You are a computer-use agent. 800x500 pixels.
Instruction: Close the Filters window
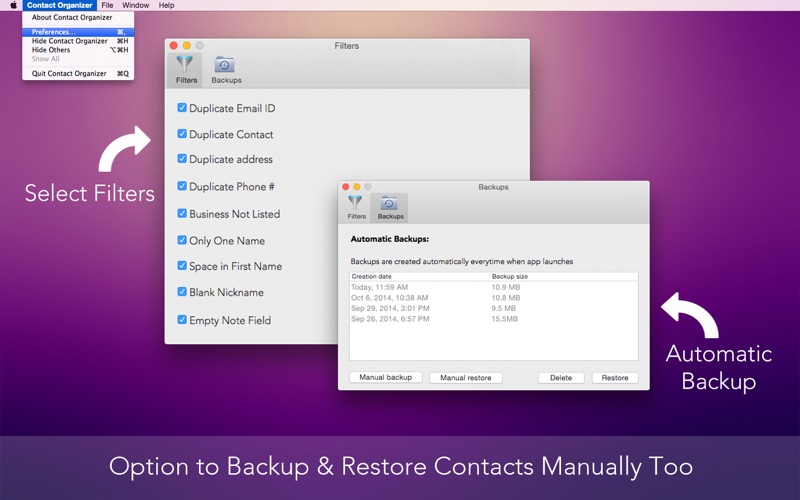174,45
